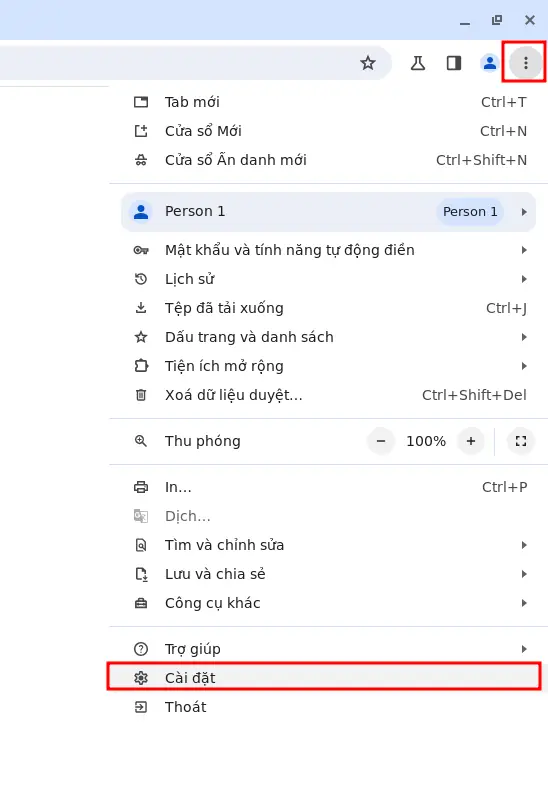Click the Cửa sổ Mới window icon

coord(141,131)
